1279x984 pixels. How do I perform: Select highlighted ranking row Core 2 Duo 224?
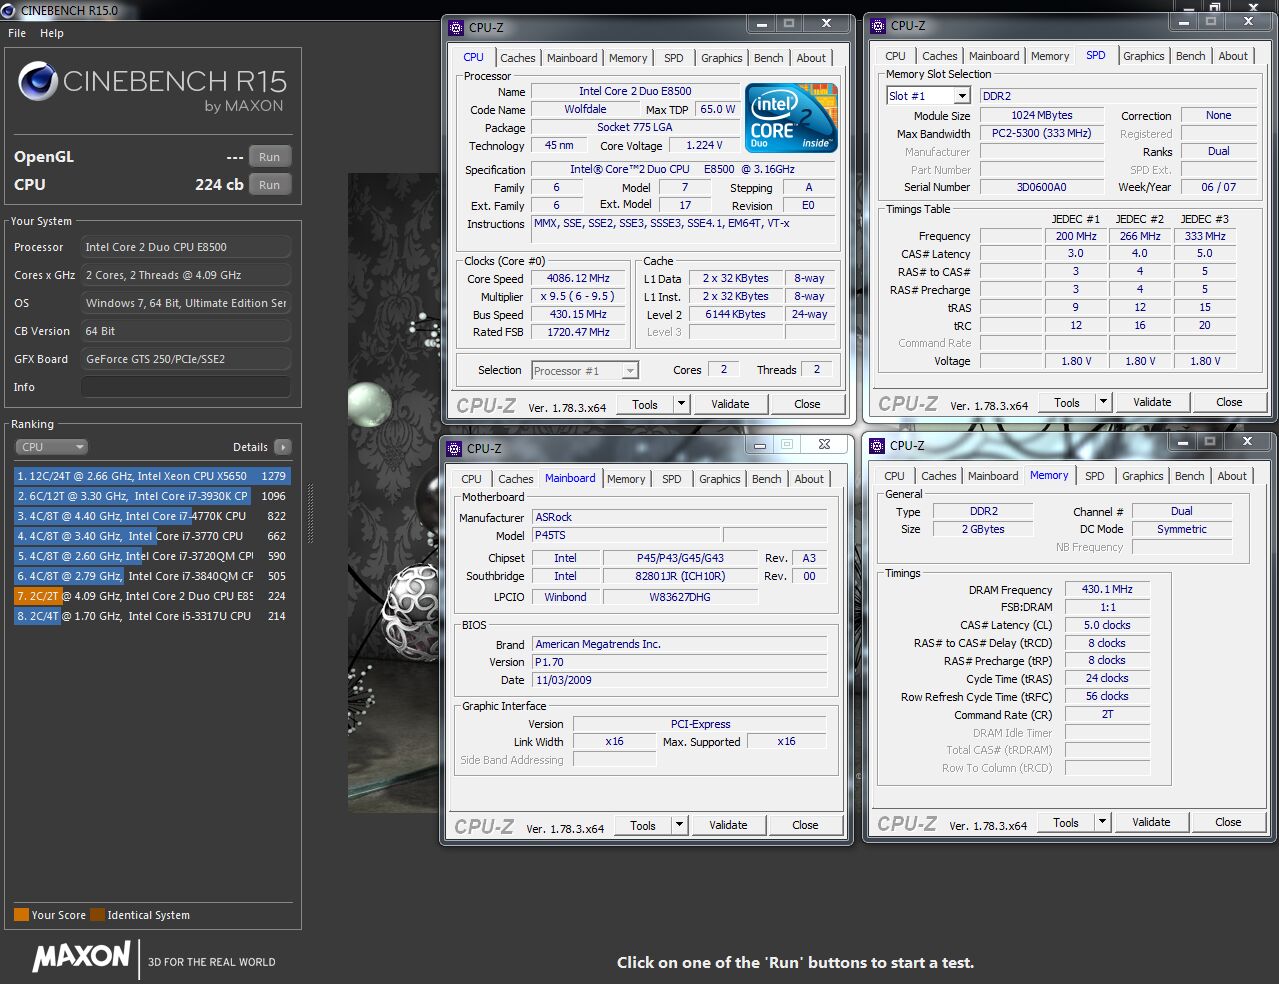pyautogui.click(x=152, y=596)
